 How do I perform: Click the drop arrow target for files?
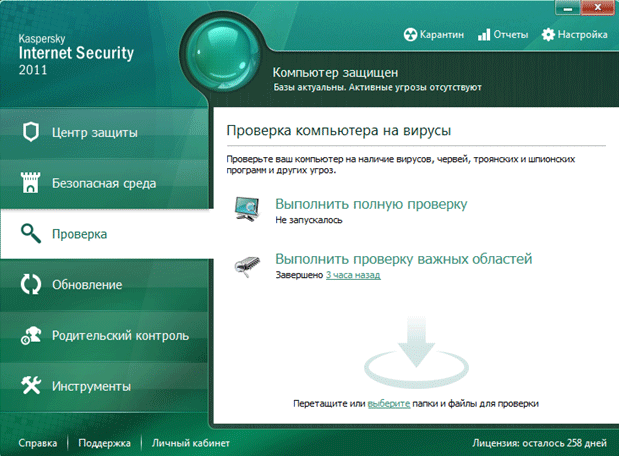tap(416, 352)
